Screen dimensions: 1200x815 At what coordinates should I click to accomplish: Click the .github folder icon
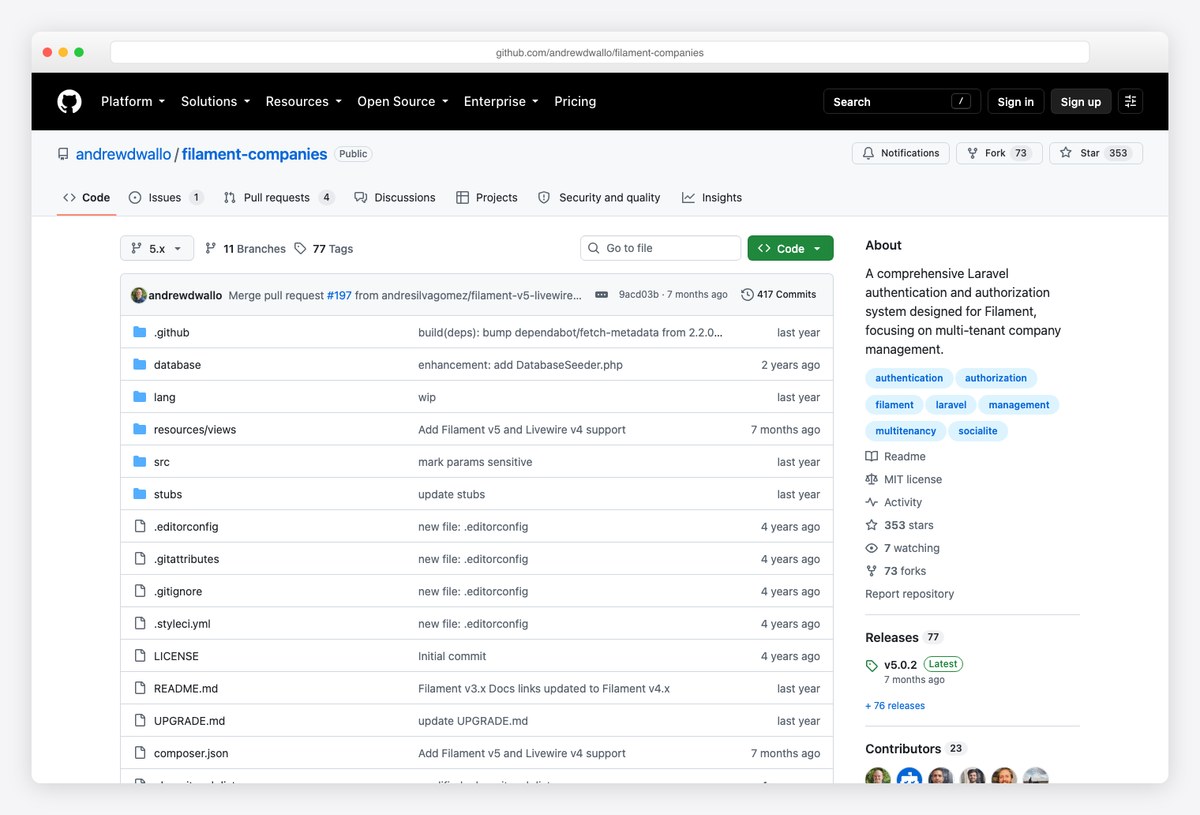click(x=140, y=332)
